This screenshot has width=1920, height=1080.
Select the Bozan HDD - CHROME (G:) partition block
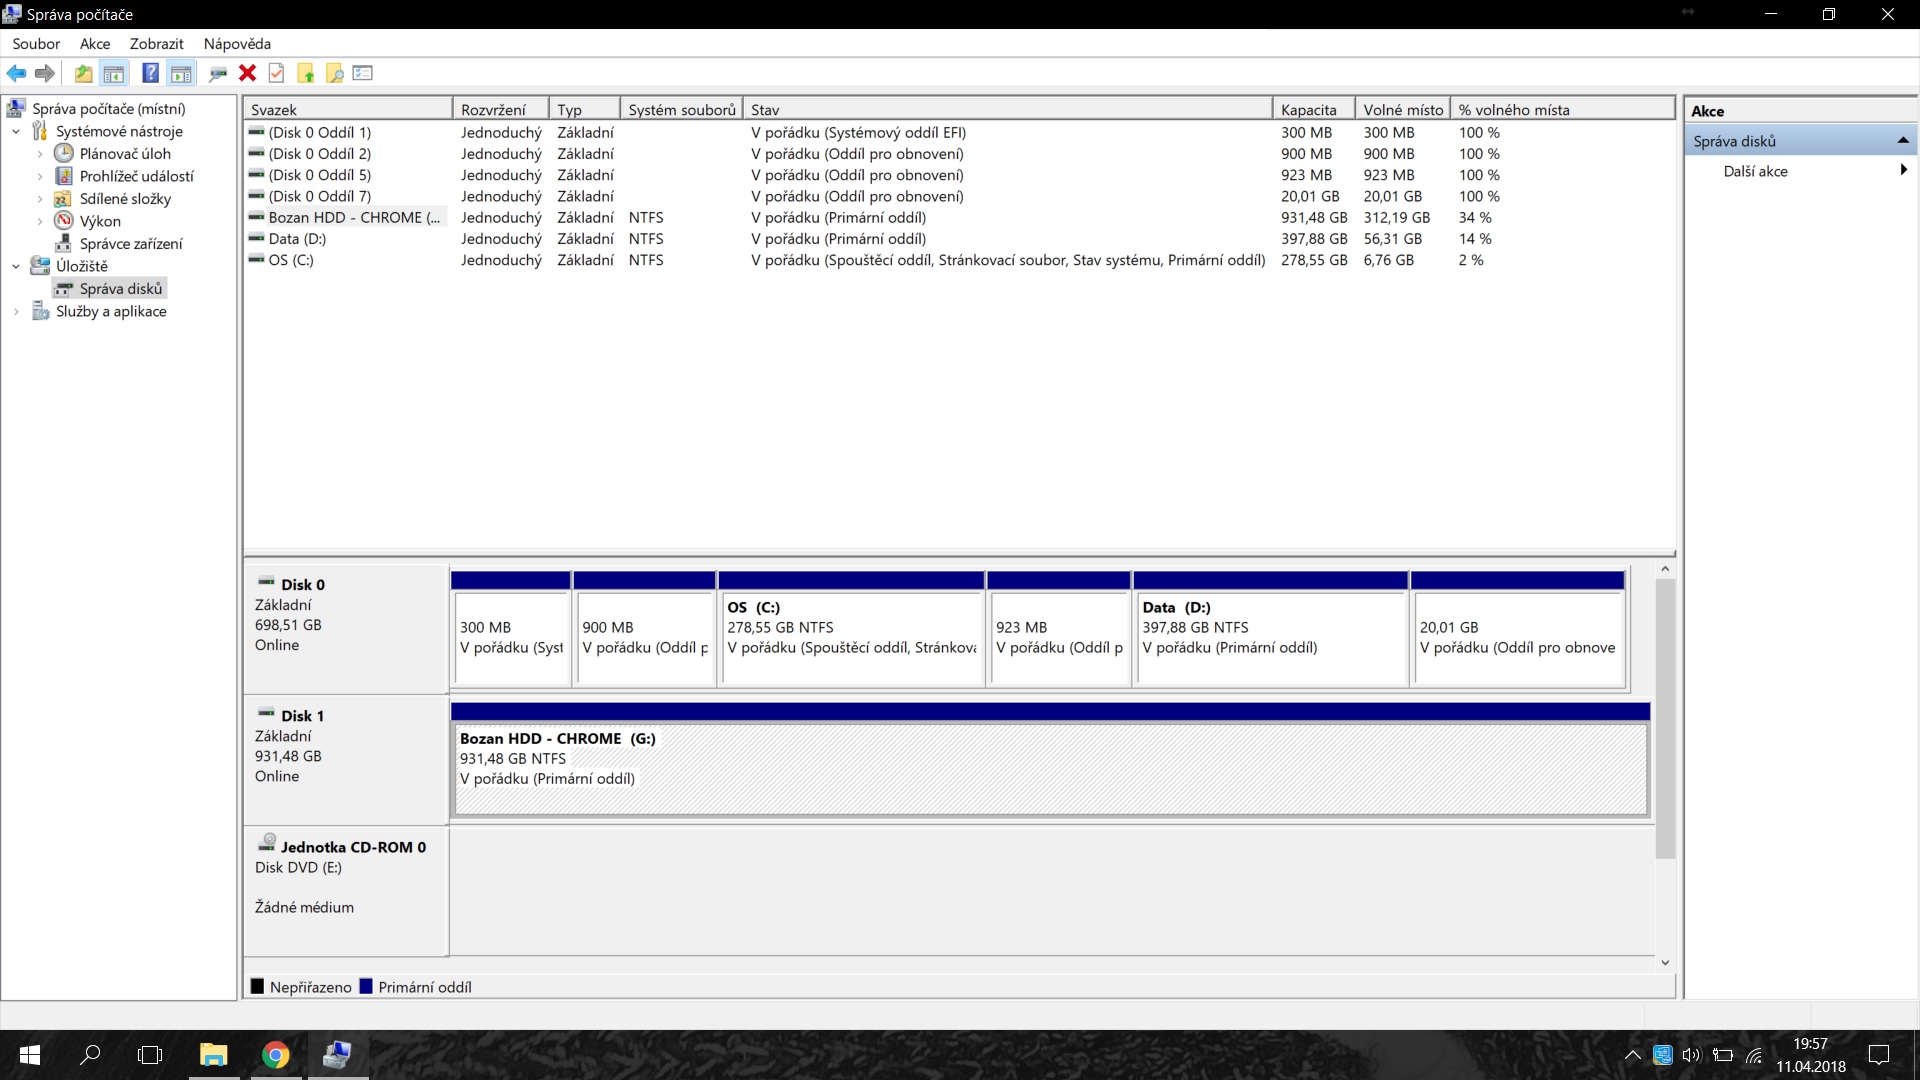coord(1050,770)
